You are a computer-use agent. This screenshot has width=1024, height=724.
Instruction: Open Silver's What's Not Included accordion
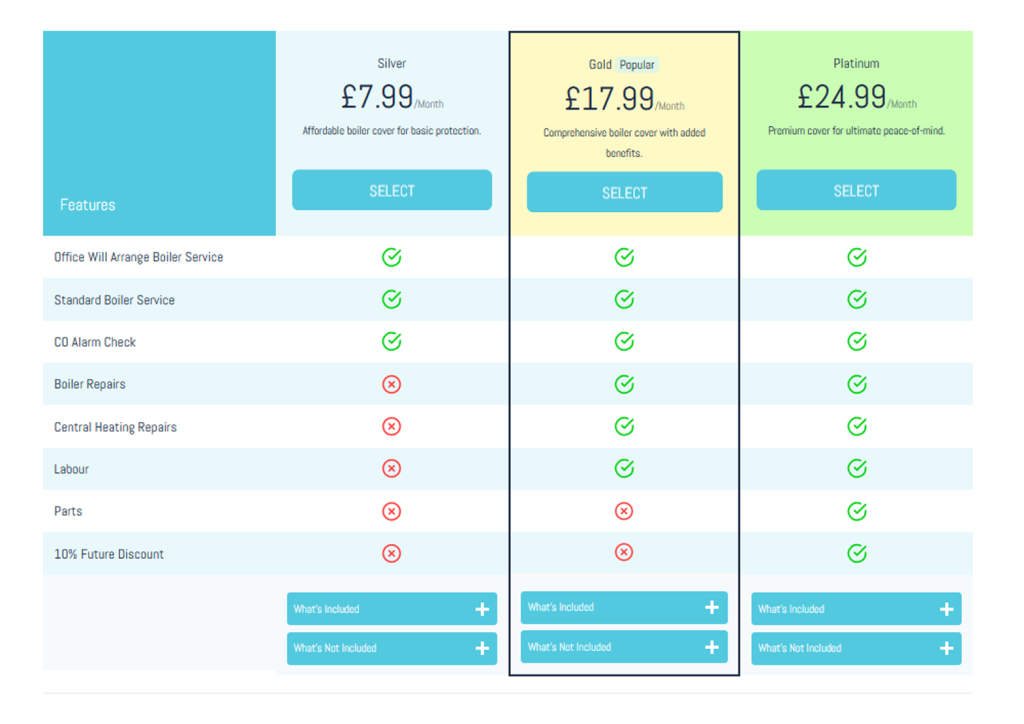tap(392, 648)
